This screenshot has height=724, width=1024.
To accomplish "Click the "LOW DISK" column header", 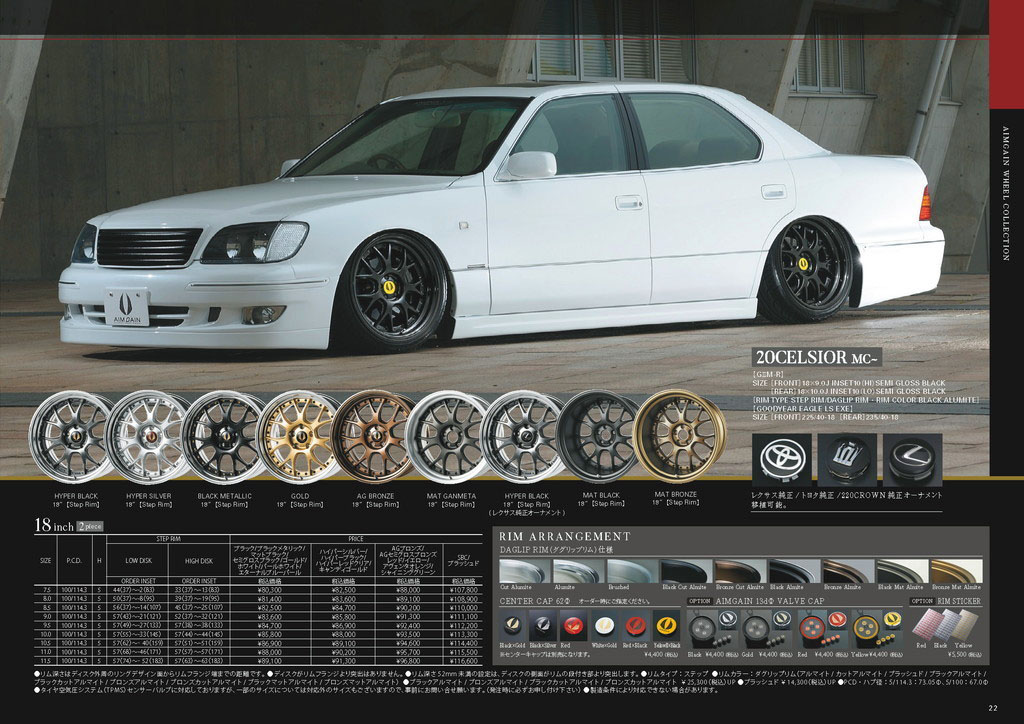I will pos(138,561).
